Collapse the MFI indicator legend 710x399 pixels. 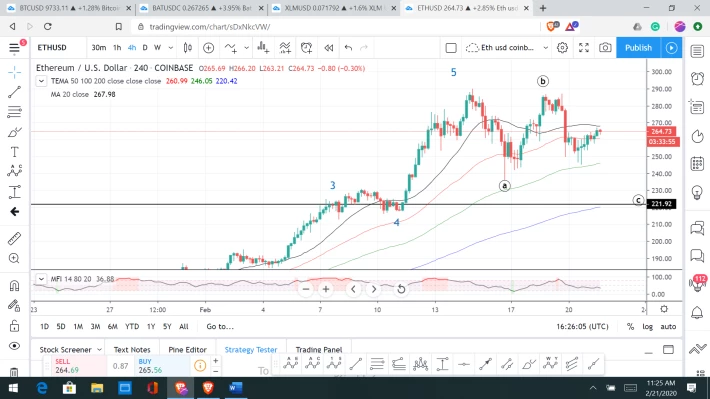tap(41, 279)
